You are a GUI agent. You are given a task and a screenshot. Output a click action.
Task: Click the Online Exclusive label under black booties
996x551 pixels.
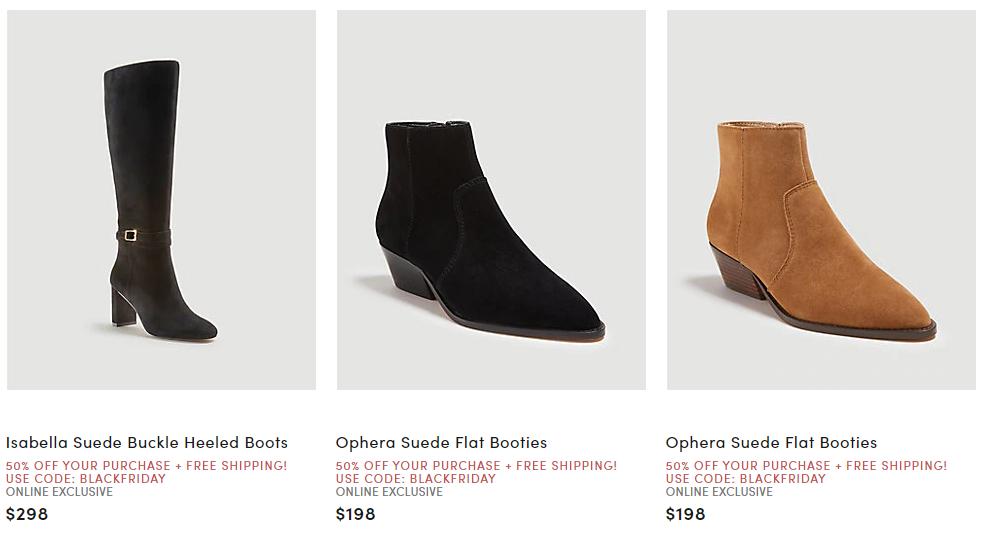pos(389,491)
